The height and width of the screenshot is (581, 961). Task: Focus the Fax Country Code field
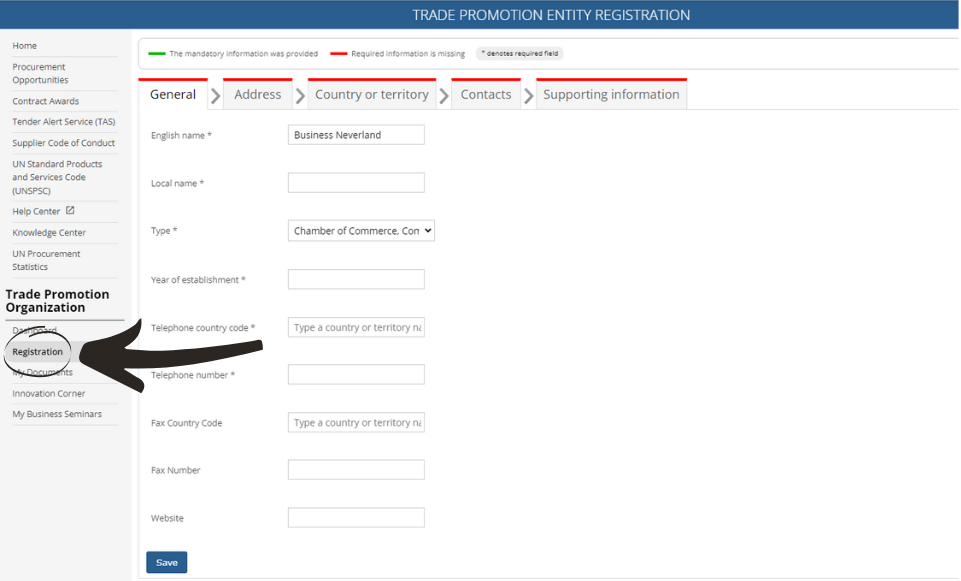[x=356, y=422]
